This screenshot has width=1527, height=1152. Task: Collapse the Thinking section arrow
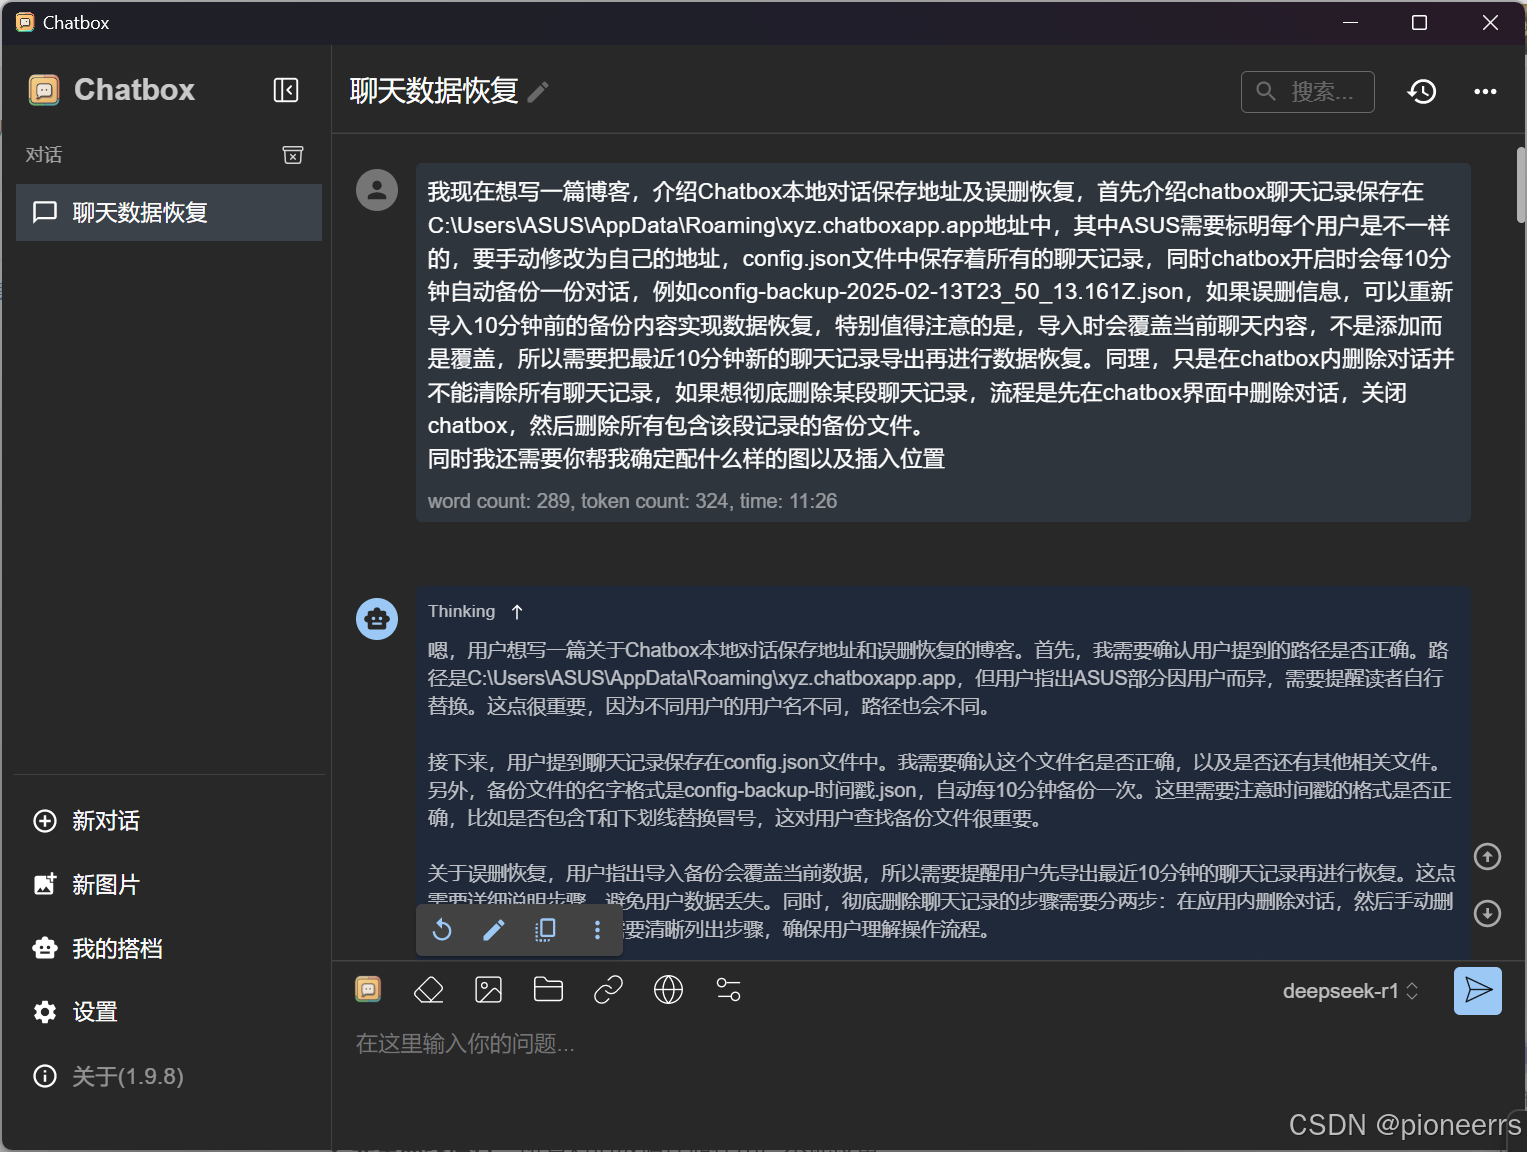click(517, 611)
